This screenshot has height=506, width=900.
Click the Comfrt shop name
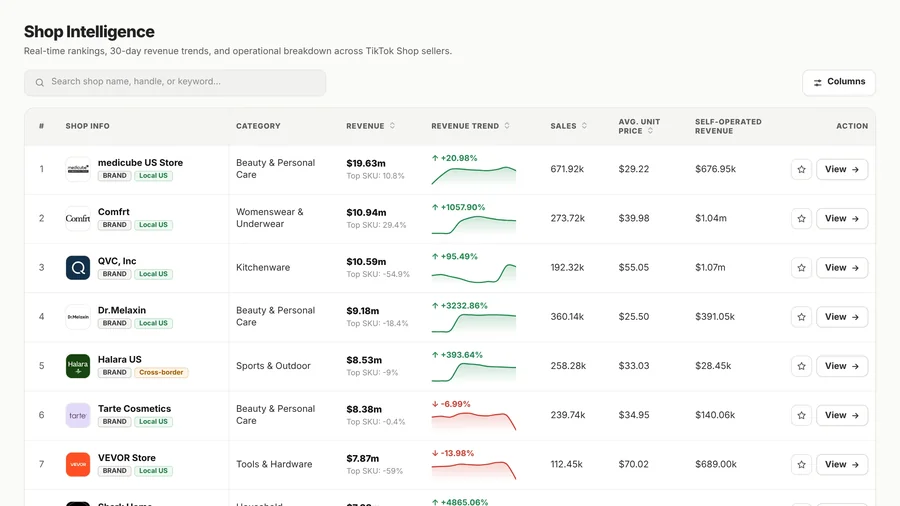114,212
